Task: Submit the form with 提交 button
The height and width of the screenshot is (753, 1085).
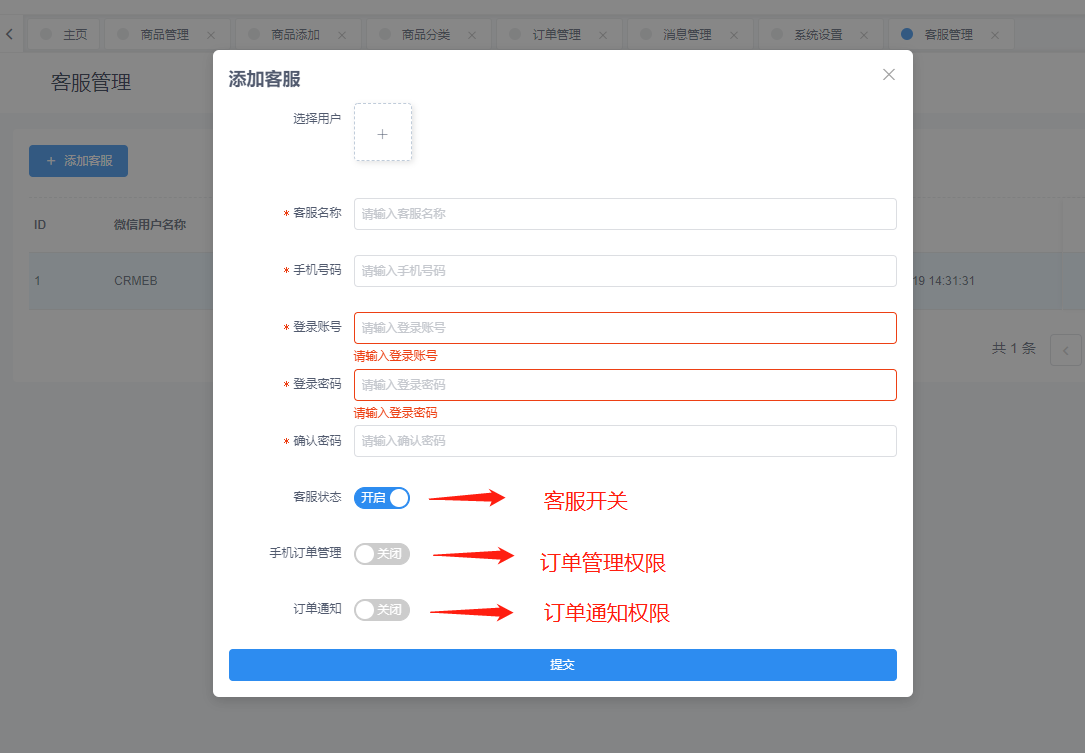Action: point(562,665)
